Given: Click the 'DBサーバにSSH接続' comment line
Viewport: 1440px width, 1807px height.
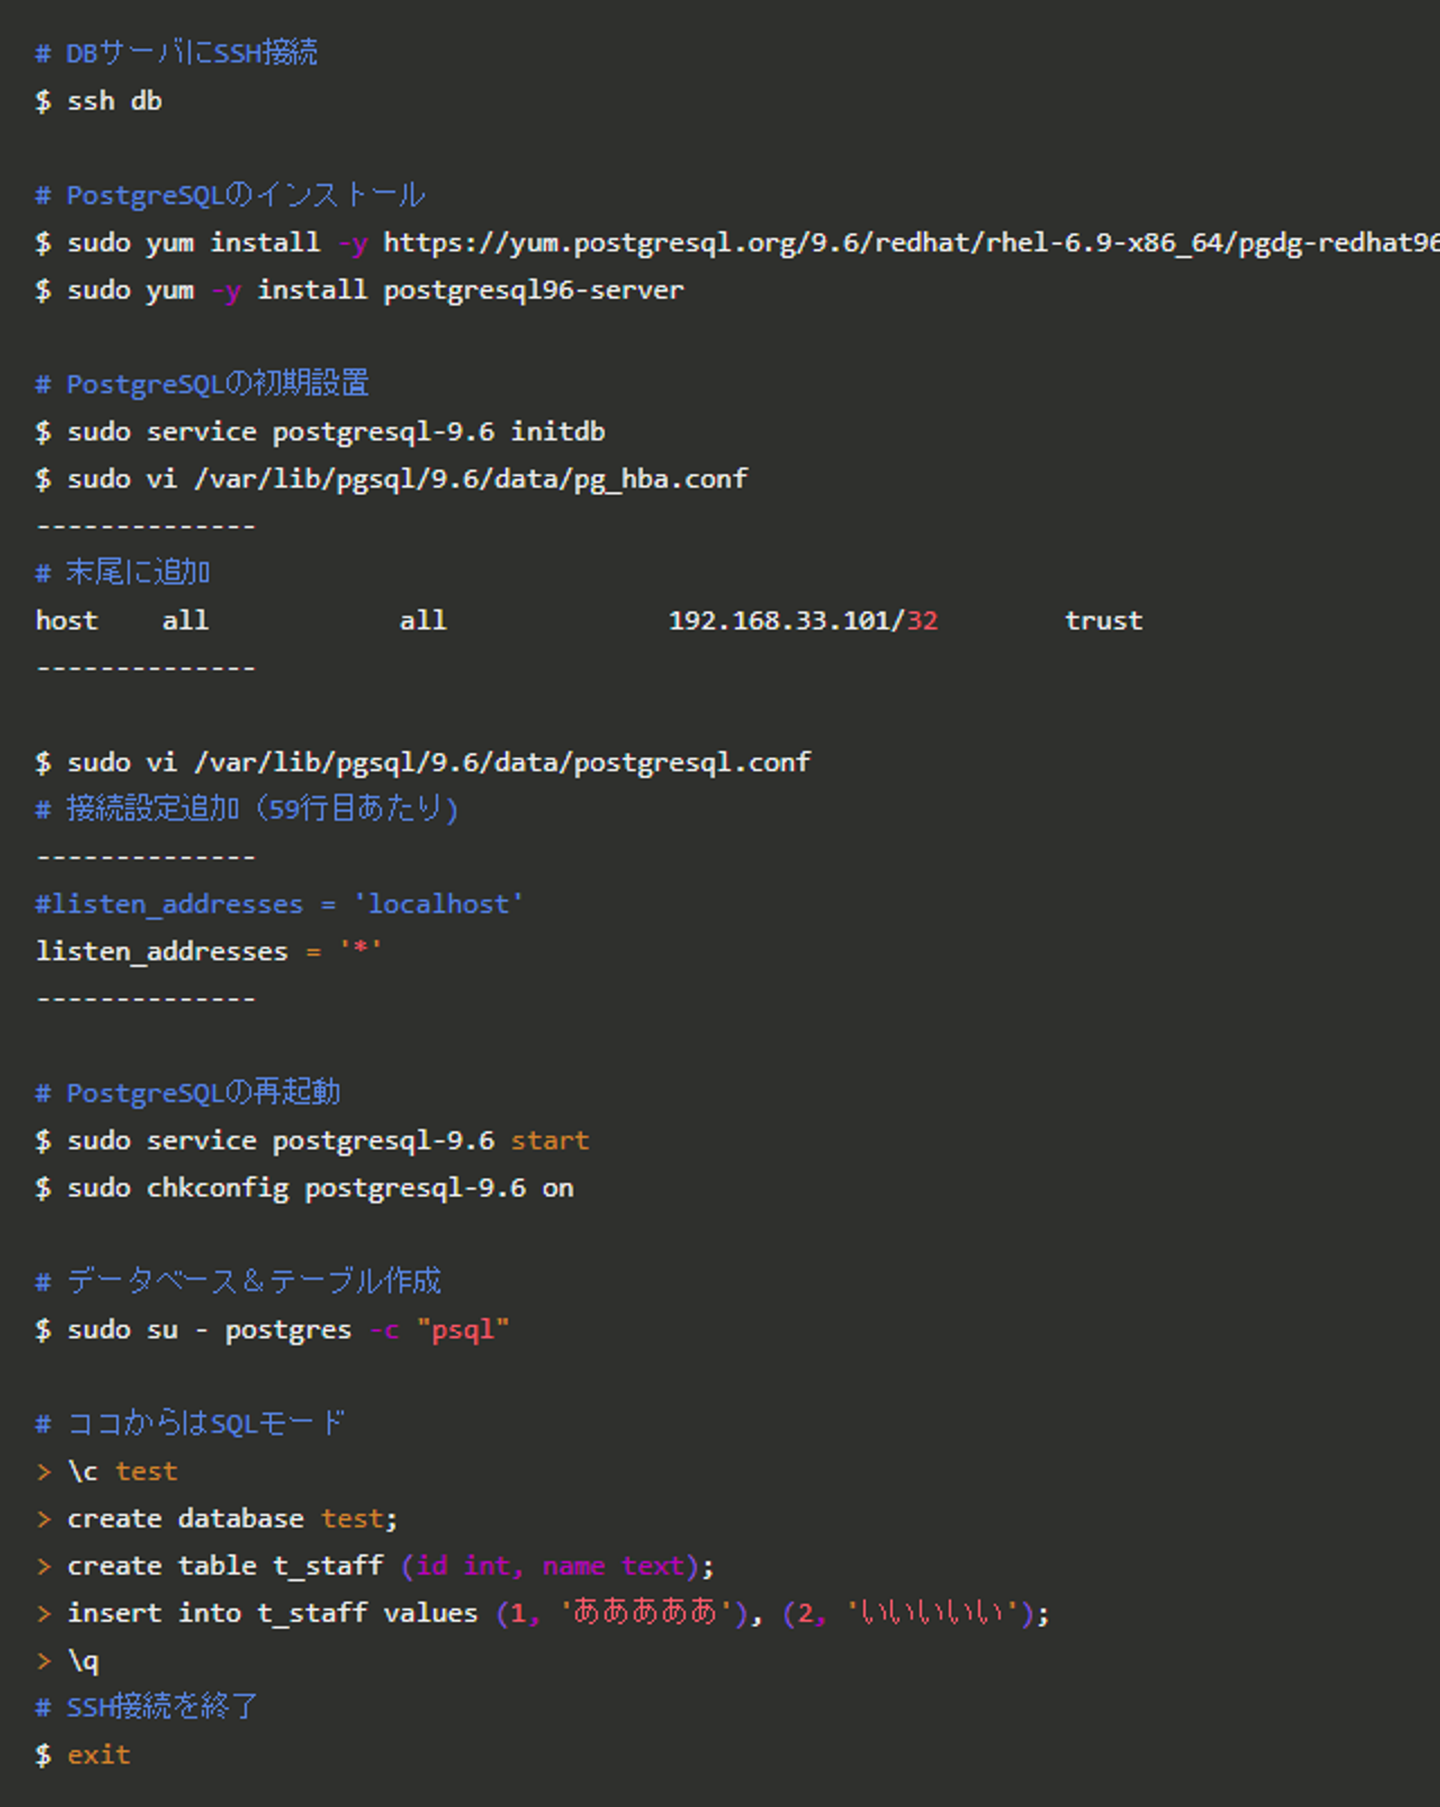Looking at the screenshot, I should [x=191, y=53].
